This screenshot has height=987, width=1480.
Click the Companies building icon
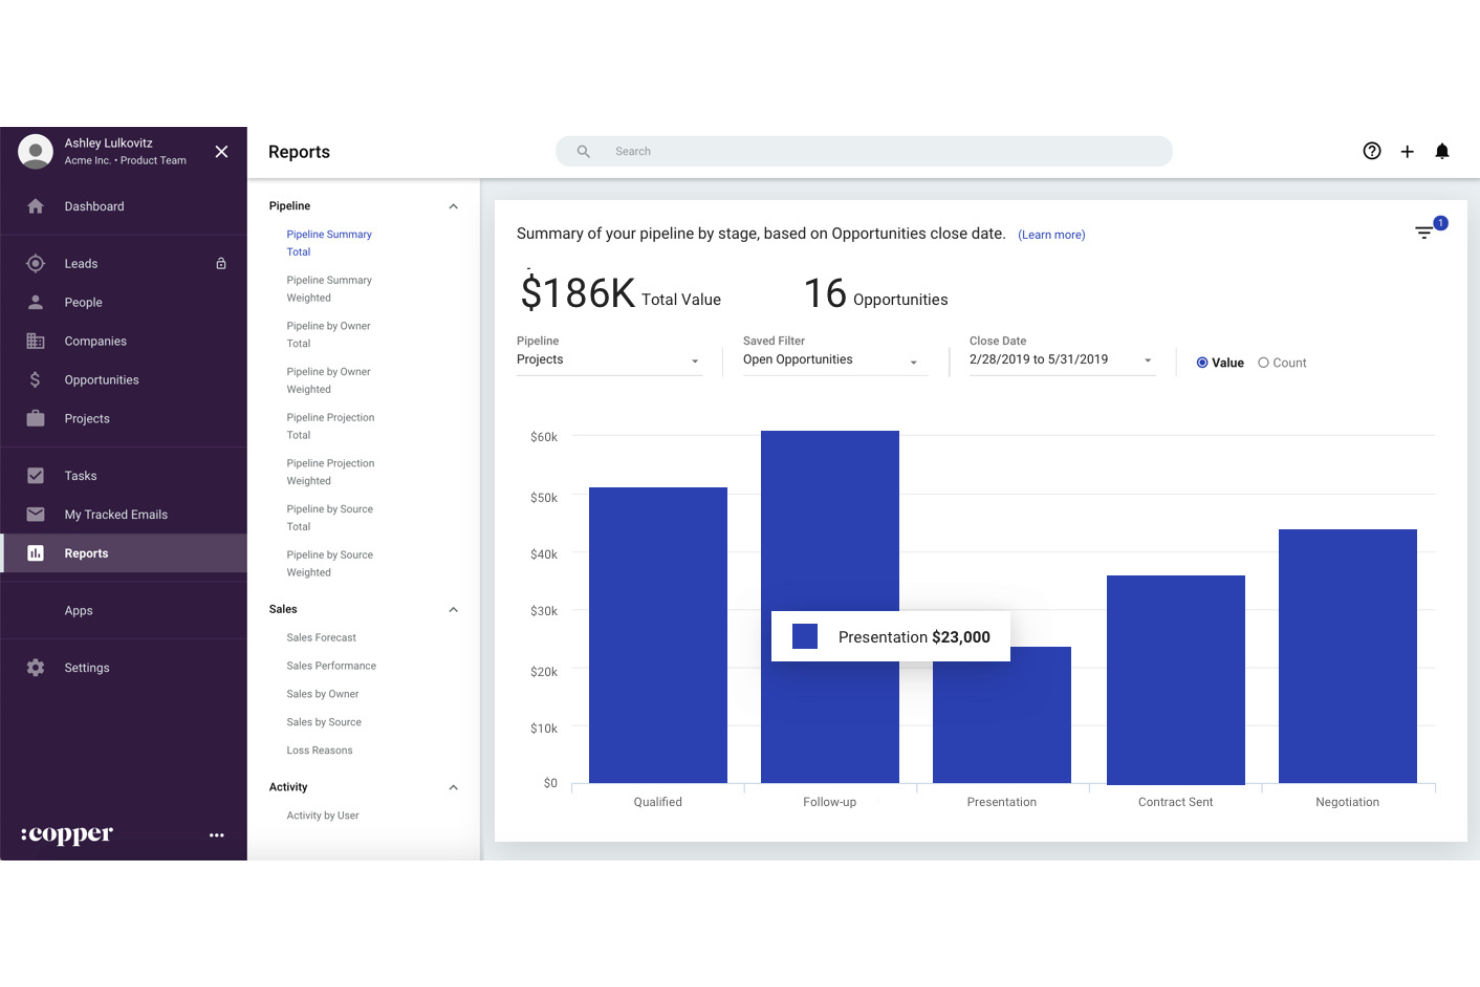pyautogui.click(x=35, y=340)
